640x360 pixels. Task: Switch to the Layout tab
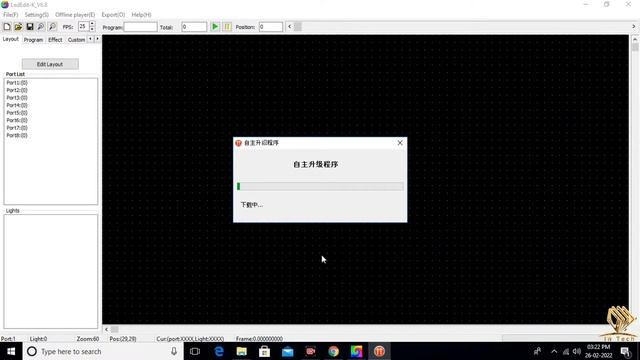pos(11,39)
